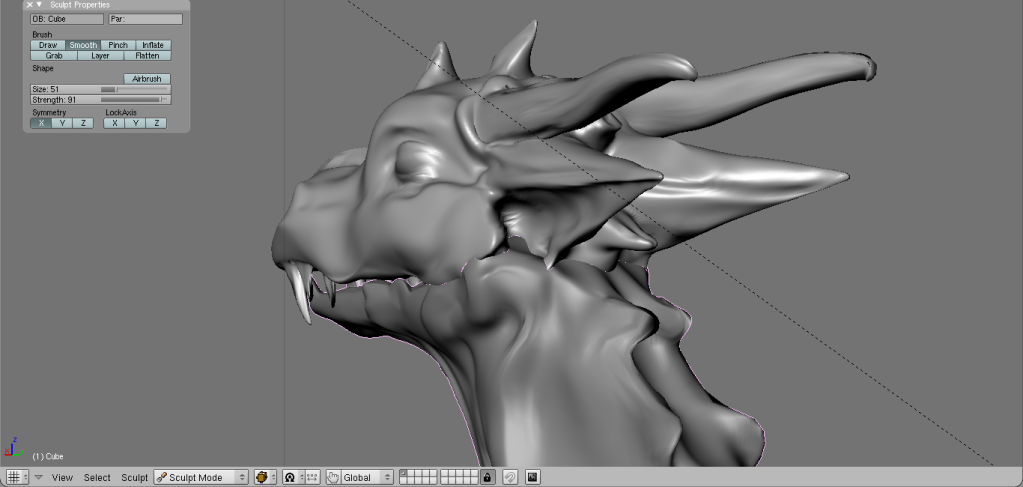Close the Sculpt Properties panel with X
The image size is (1023, 487).
point(29,5)
